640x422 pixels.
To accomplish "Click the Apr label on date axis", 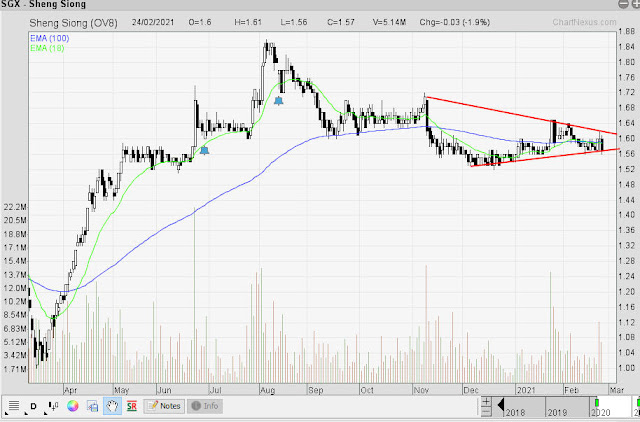I will (x=70, y=390).
